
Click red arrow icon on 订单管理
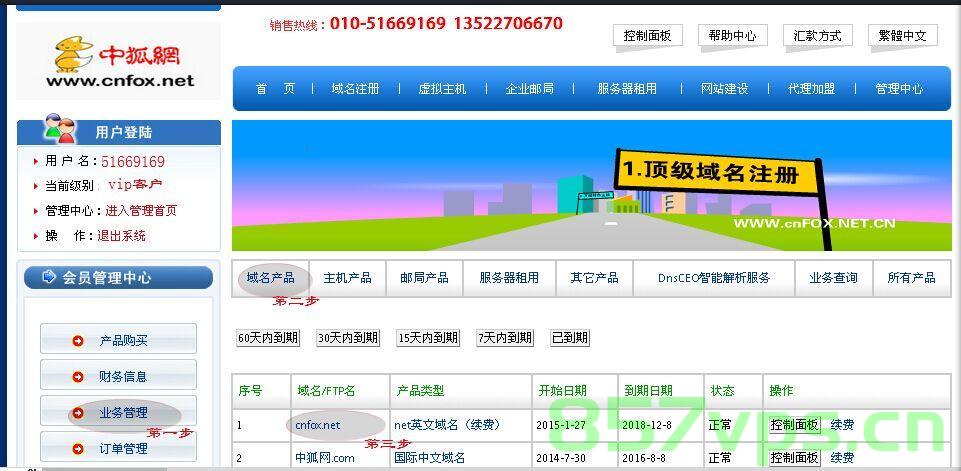(78, 450)
